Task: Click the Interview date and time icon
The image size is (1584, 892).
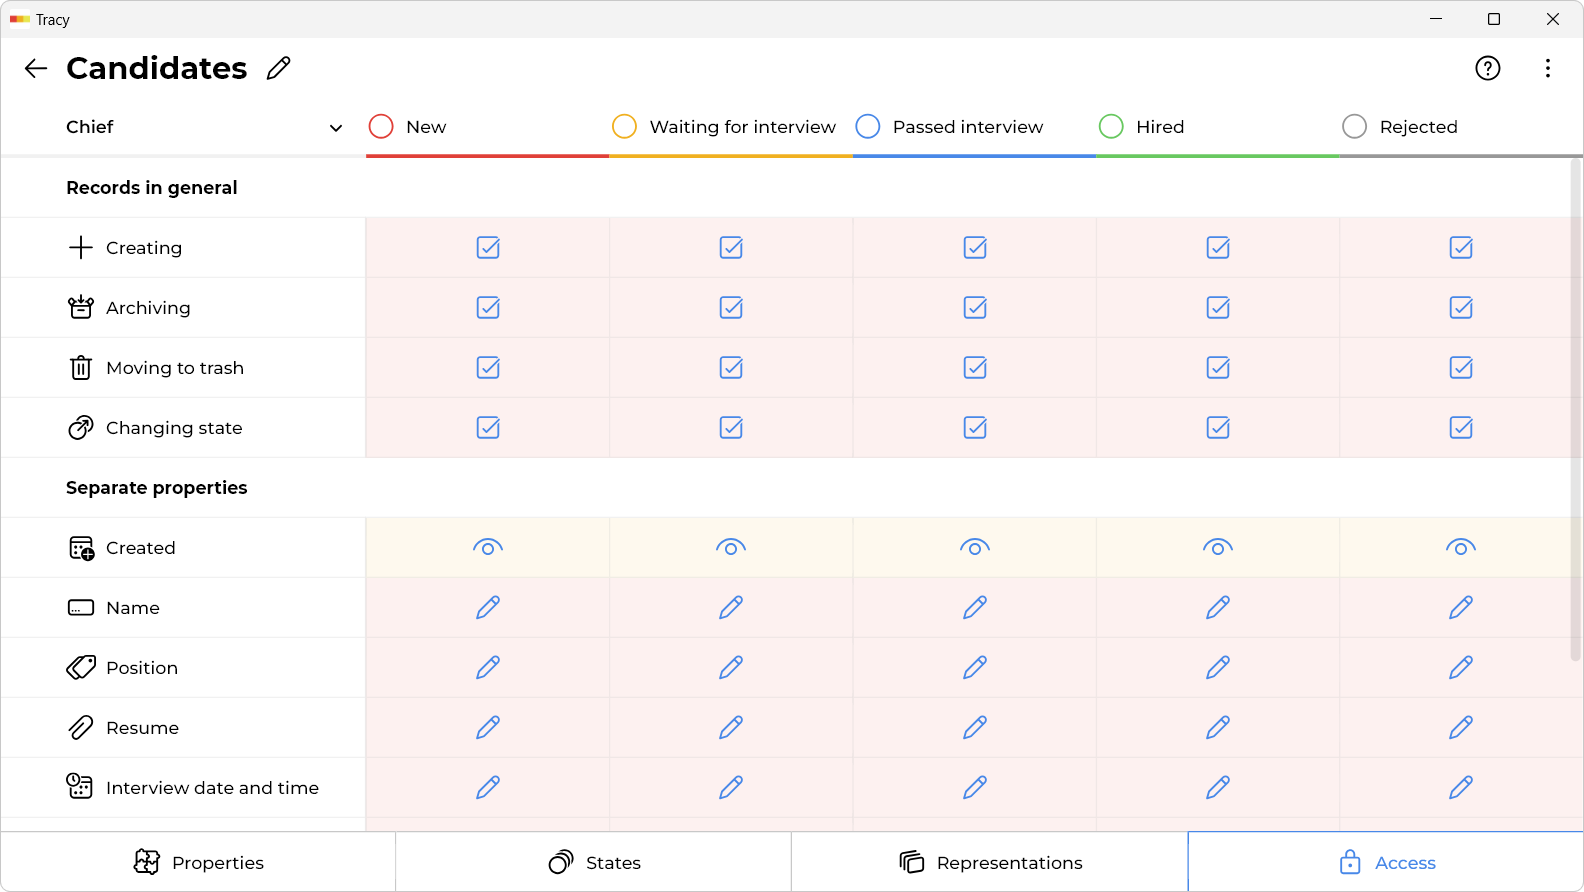Action: click(80, 786)
